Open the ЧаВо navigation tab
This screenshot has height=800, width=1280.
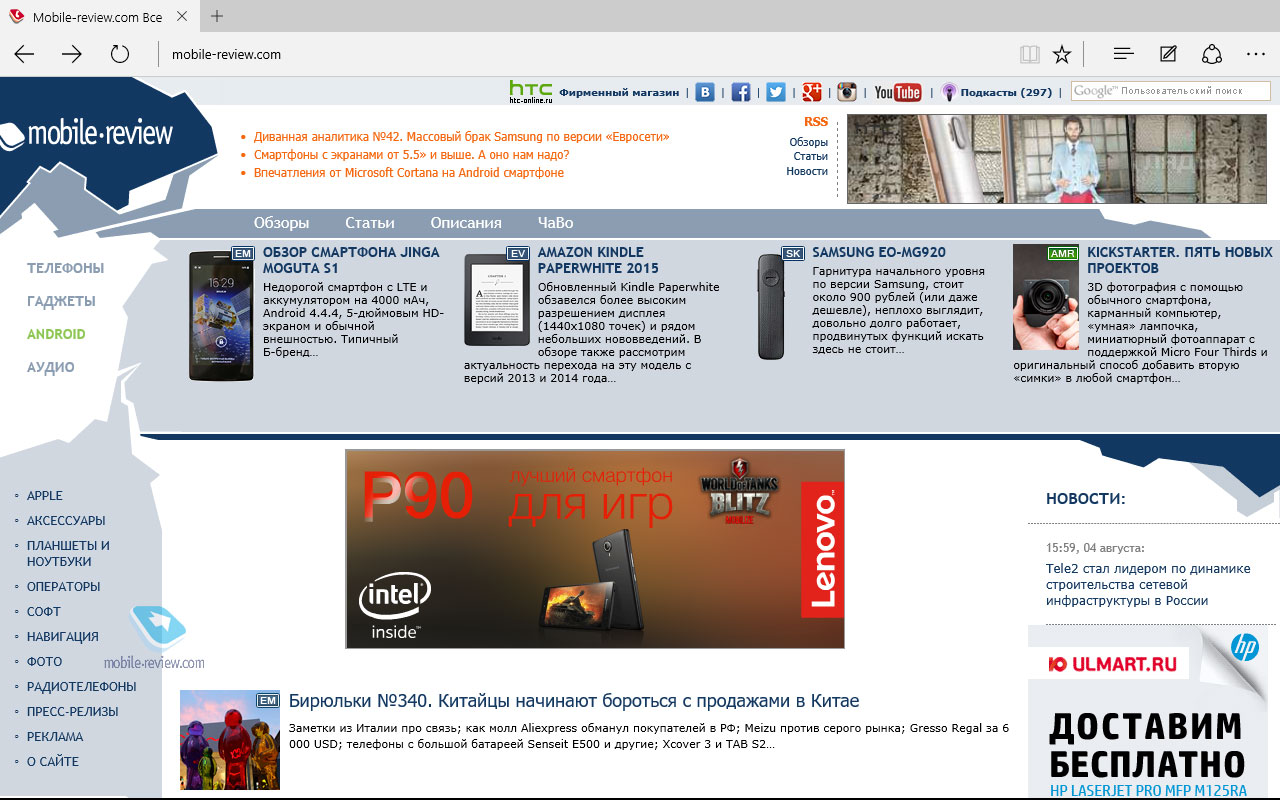[555, 223]
